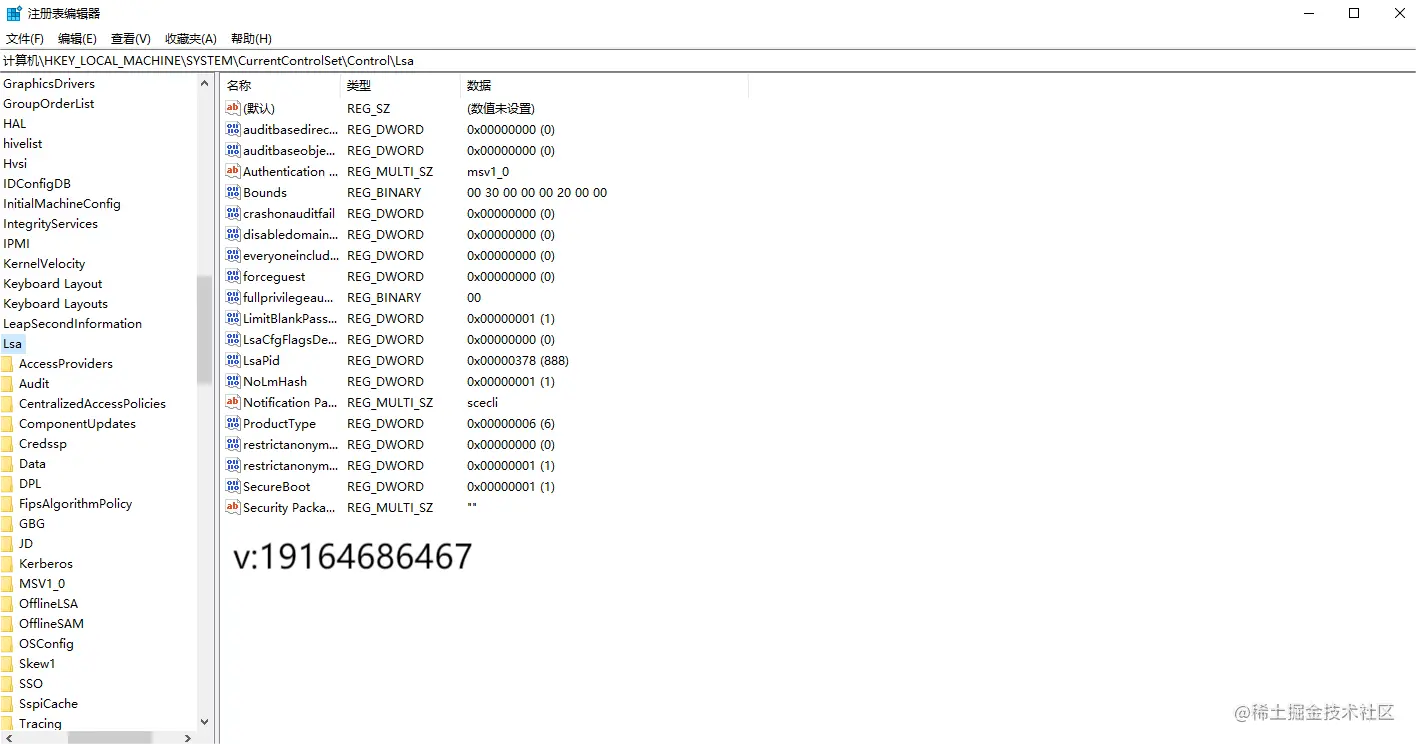Click the LsaPid data 0x00000378 (888)
The image size is (1416, 744).
[x=517, y=361]
